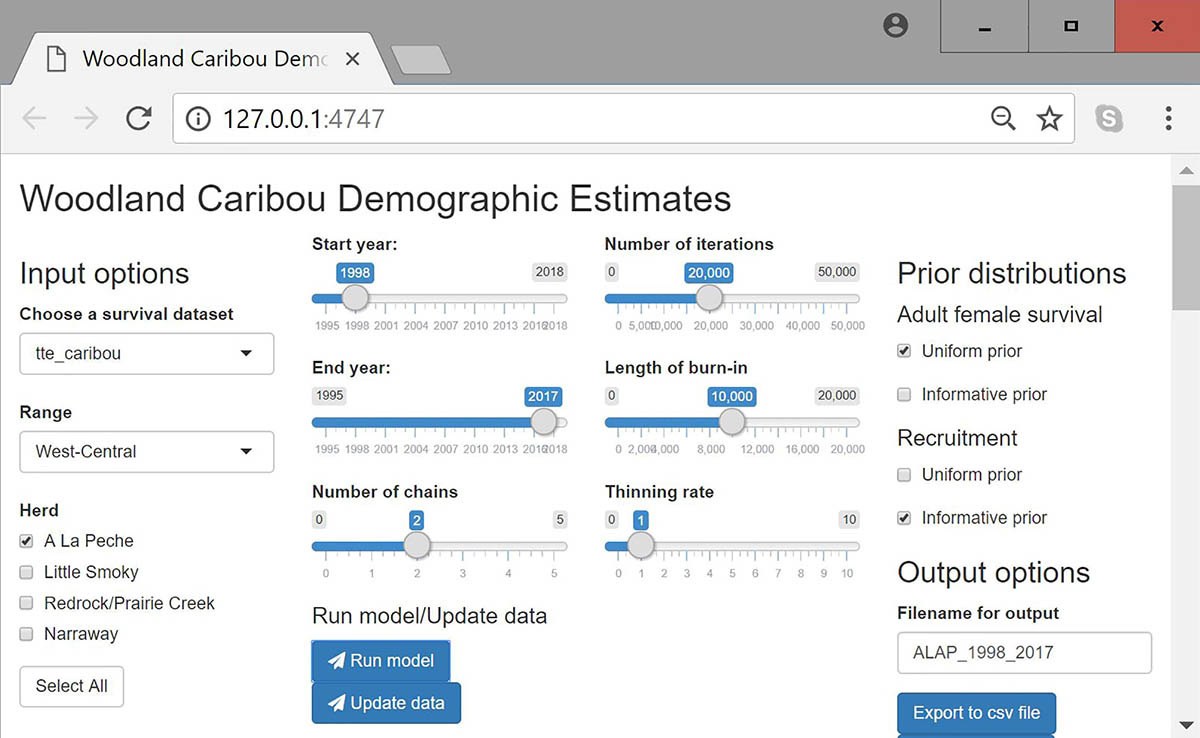This screenshot has width=1200, height=738.
Task: Click the 'Number of chains' label
Action: (x=385, y=492)
